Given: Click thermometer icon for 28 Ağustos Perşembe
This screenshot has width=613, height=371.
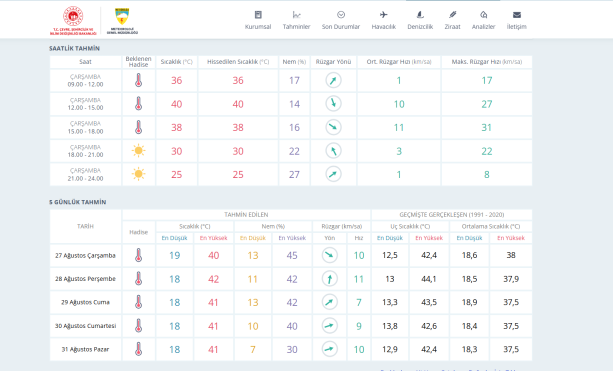Looking at the screenshot, I should pos(138,279).
